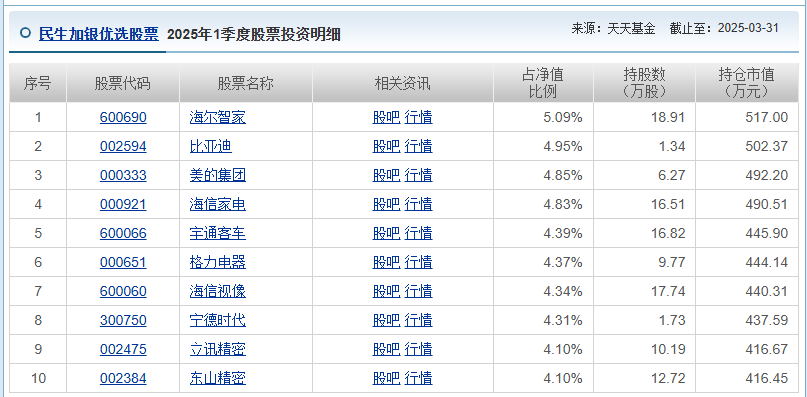This screenshot has width=807, height=397.
Task: View 行情 for 海信家电 row
Action: pos(418,204)
